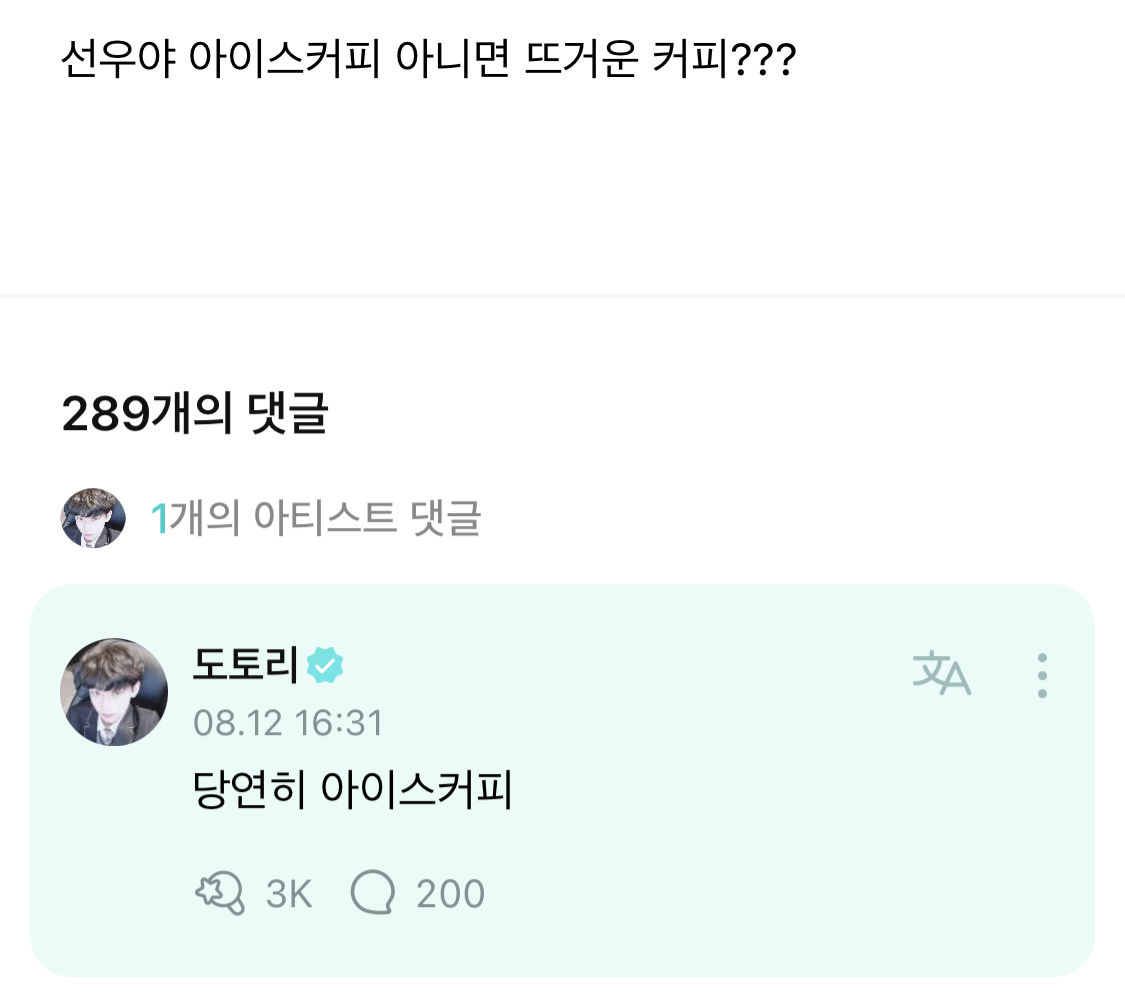Open the 도토리 username profile link
The width and height of the screenshot is (1125, 995).
point(245,665)
